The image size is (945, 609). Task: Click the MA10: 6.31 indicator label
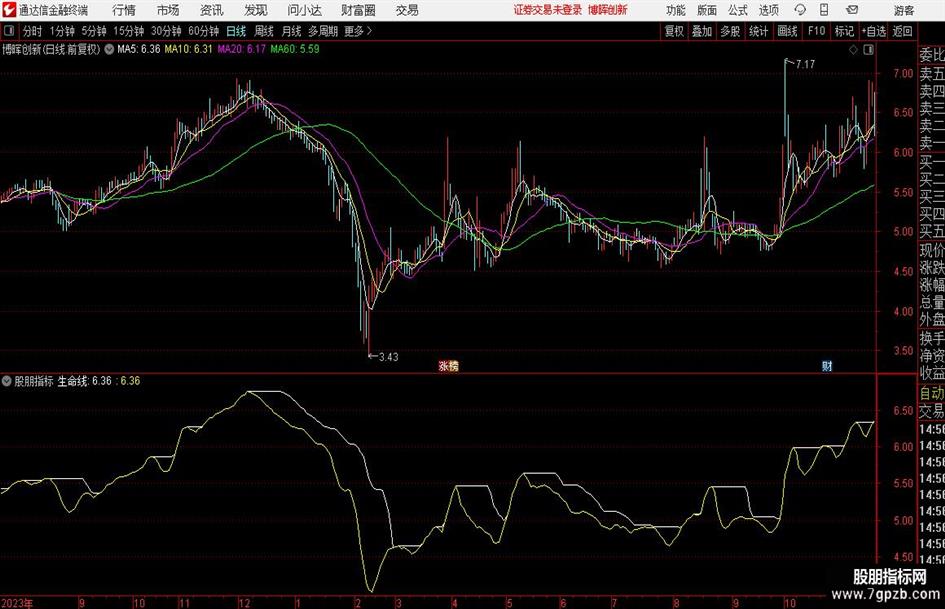pos(189,49)
